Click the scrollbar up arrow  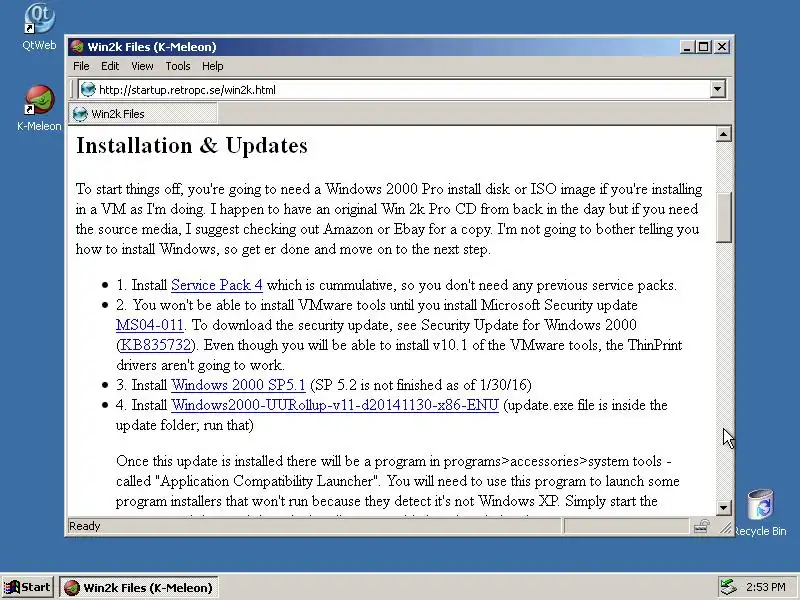723,134
